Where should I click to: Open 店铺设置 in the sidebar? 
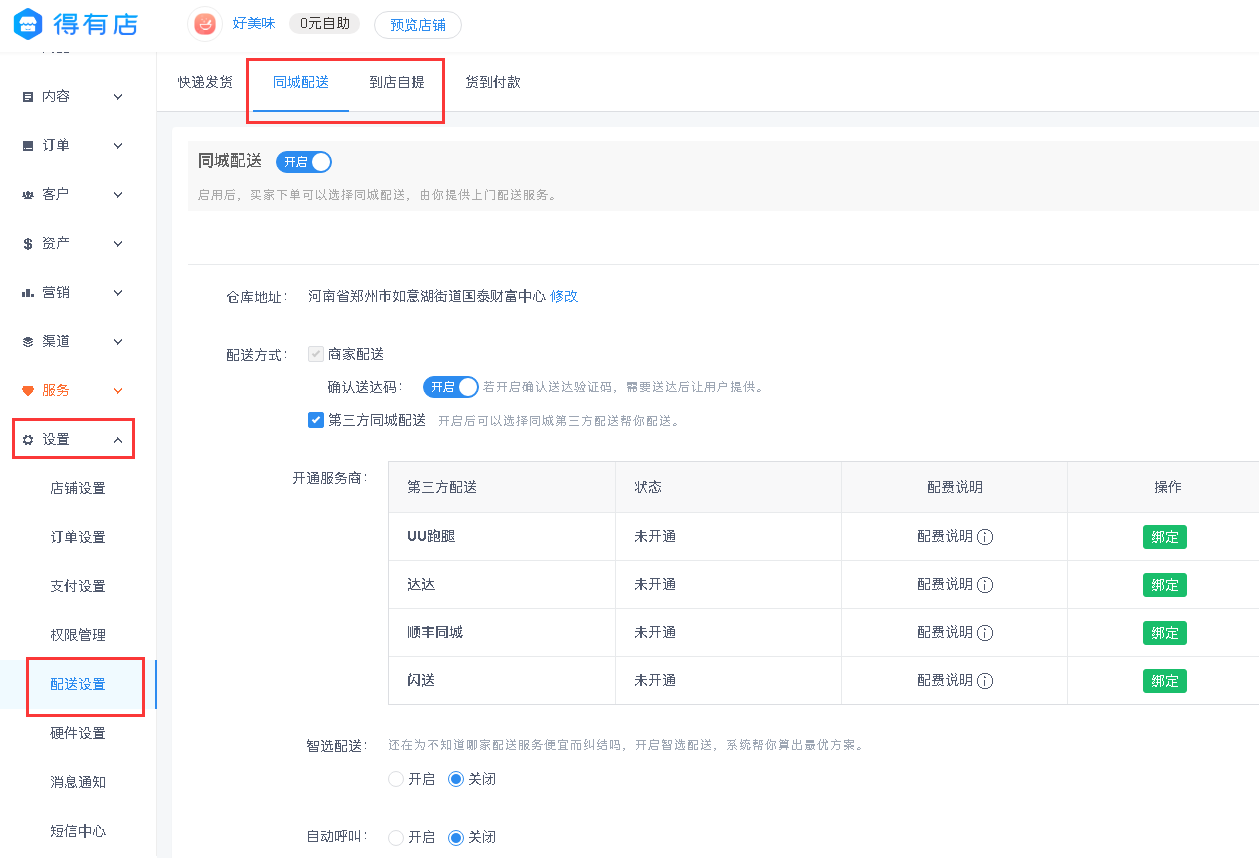78,489
